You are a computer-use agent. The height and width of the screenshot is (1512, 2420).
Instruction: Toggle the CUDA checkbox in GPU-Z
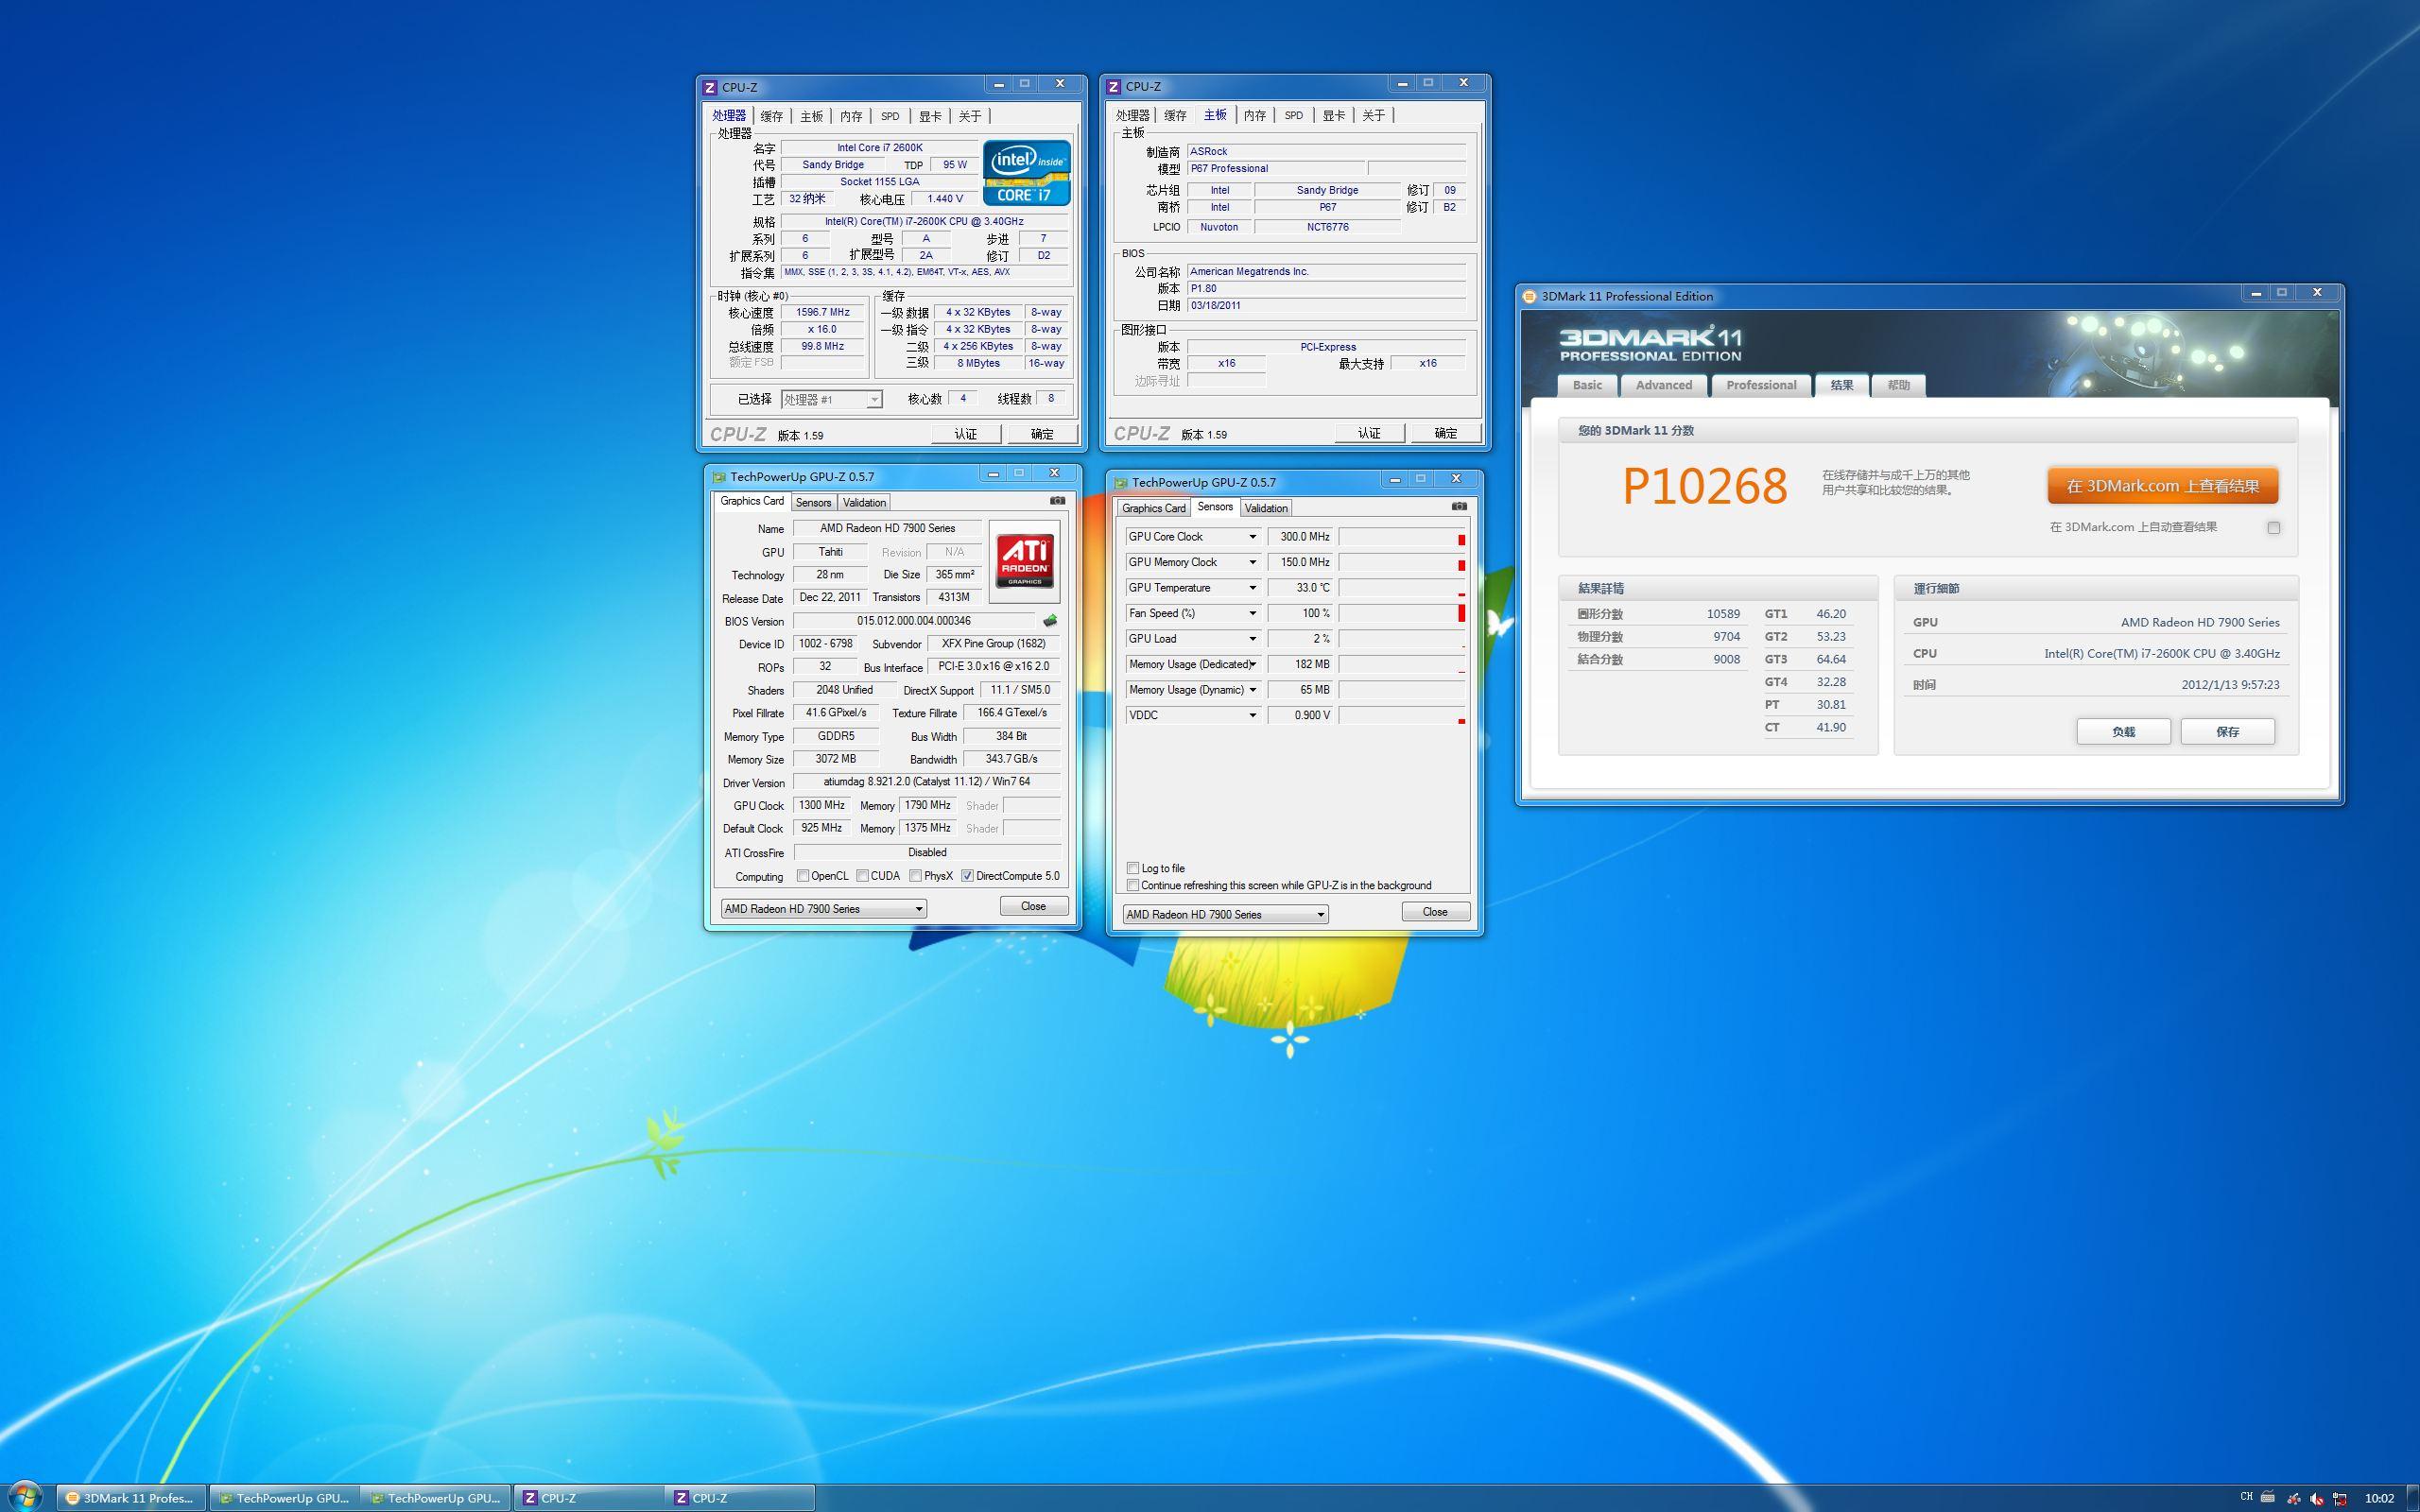[x=862, y=876]
